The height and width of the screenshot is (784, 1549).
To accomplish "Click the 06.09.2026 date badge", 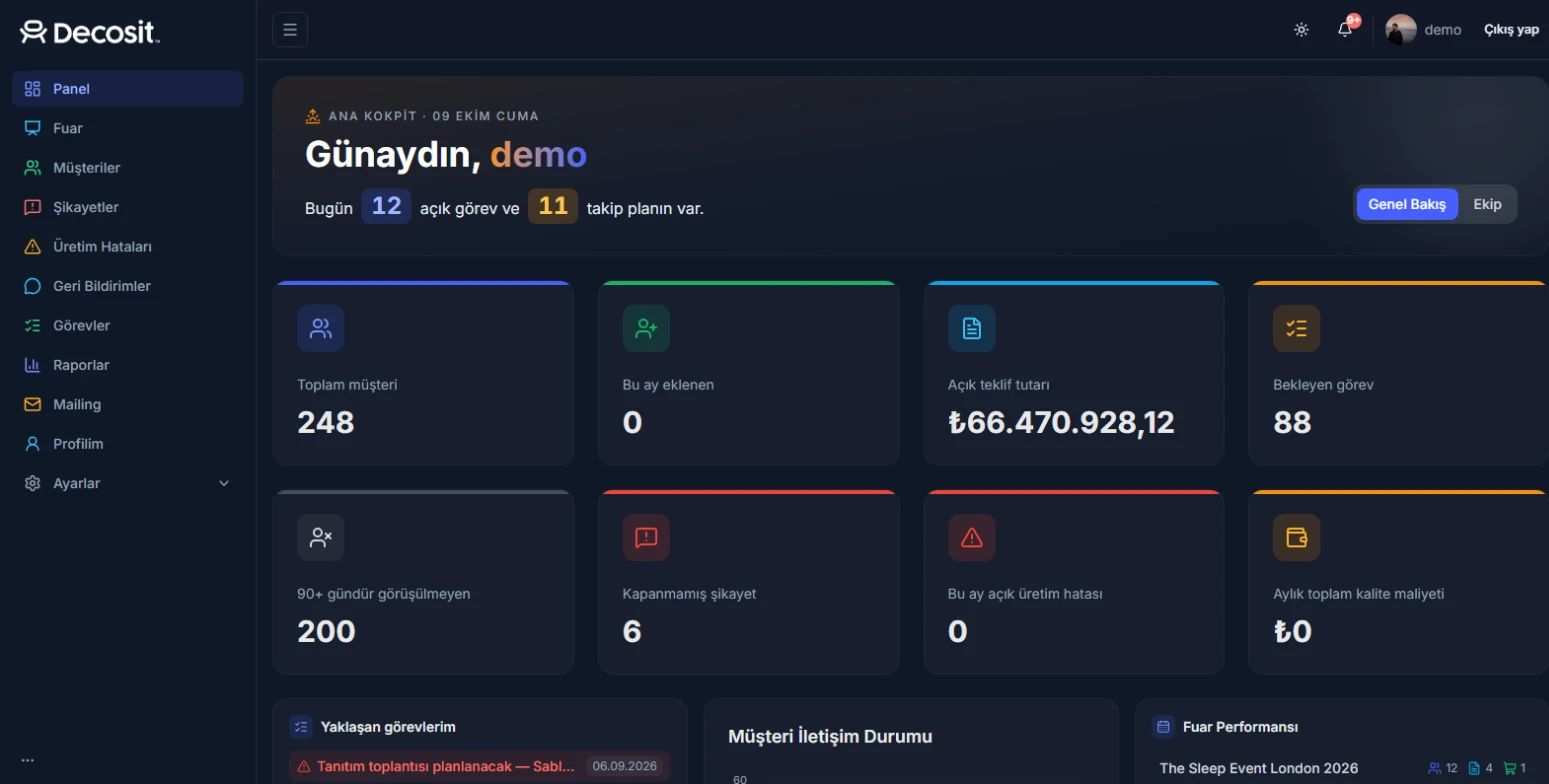I will click(625, 767).
